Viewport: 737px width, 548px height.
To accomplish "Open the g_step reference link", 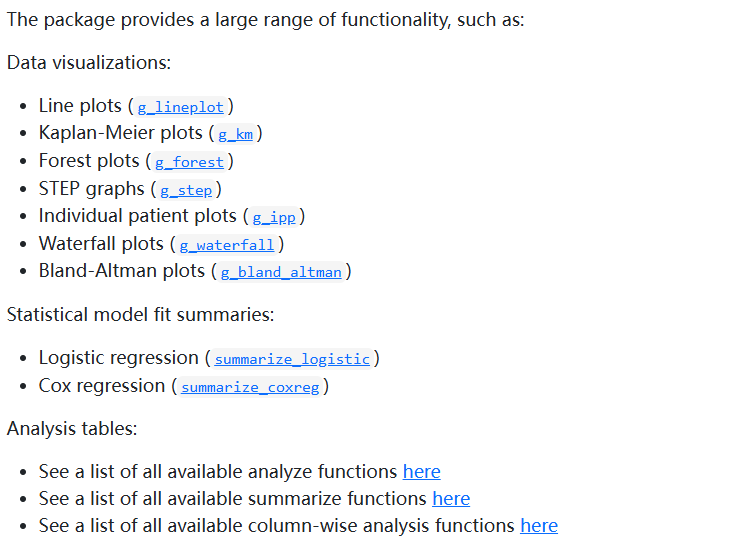I will tap(185, 190).
